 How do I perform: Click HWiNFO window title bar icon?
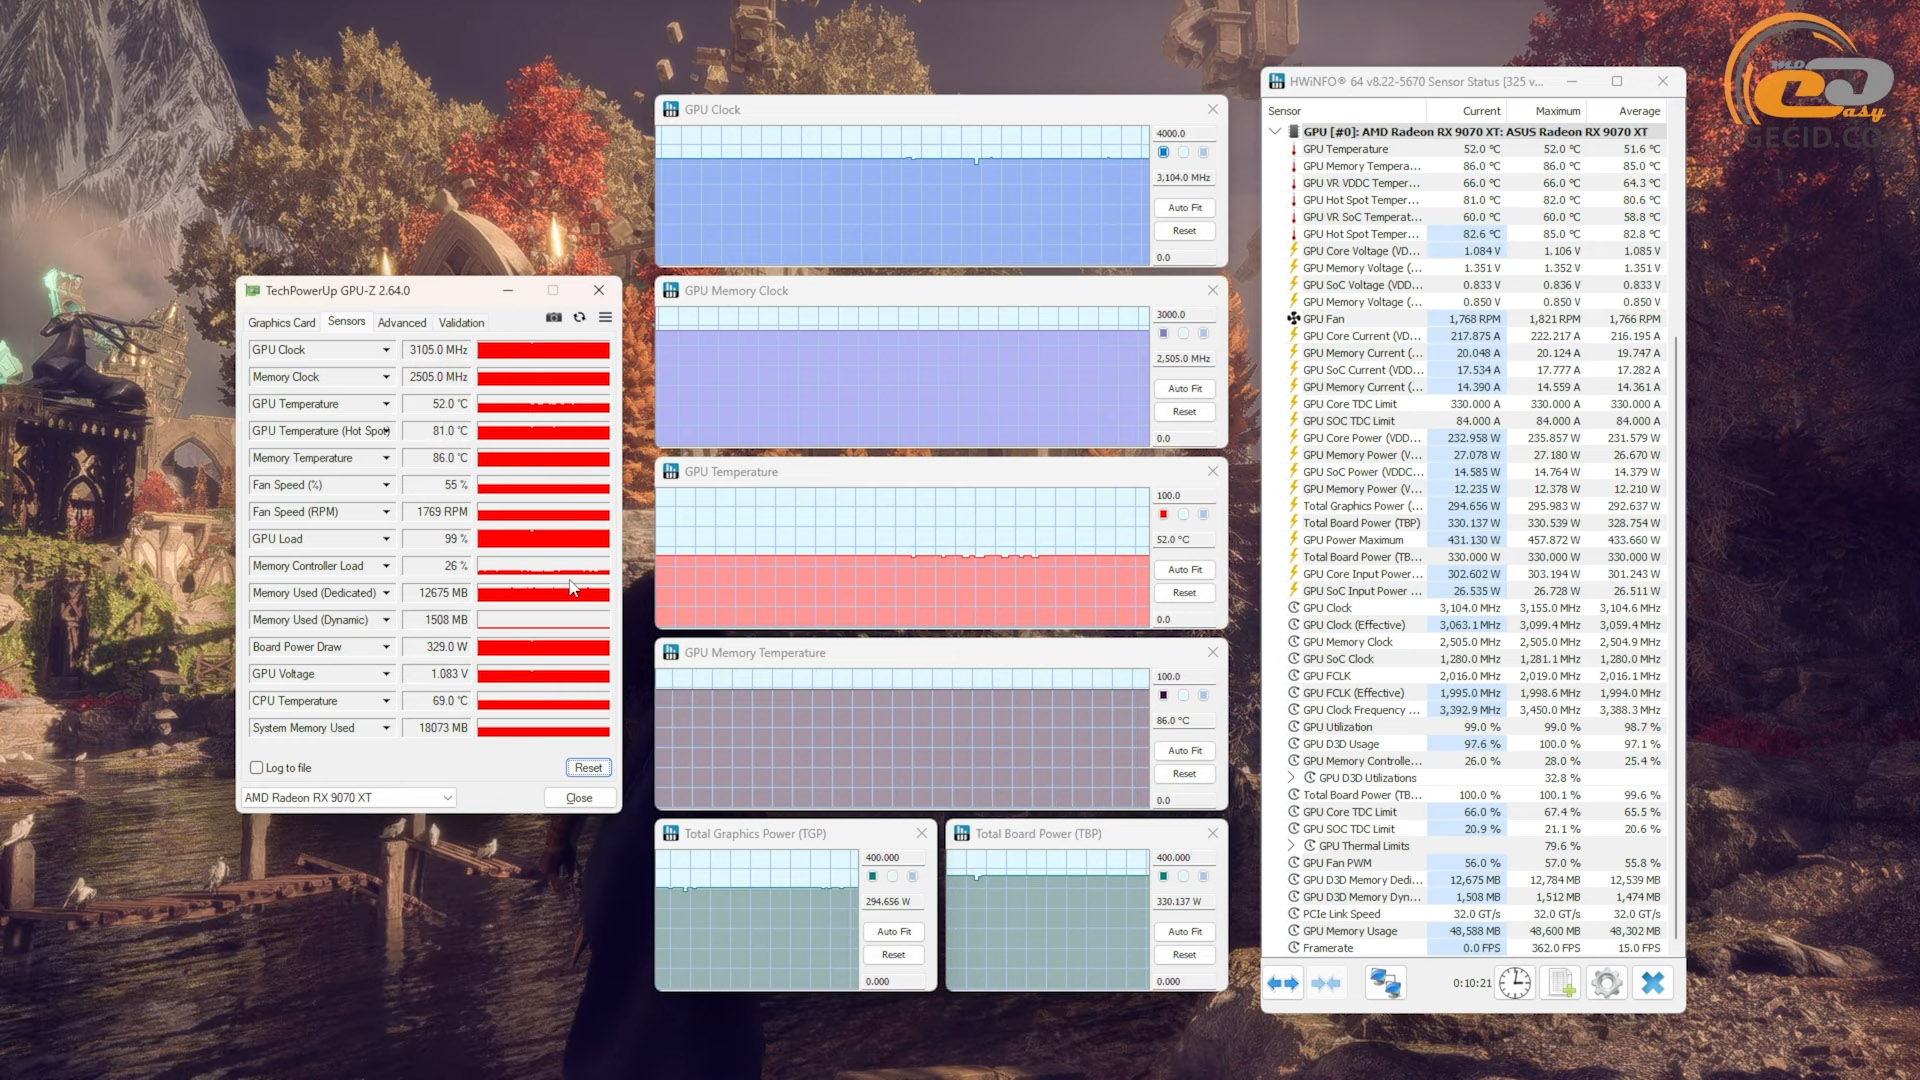coord(1277,82)
